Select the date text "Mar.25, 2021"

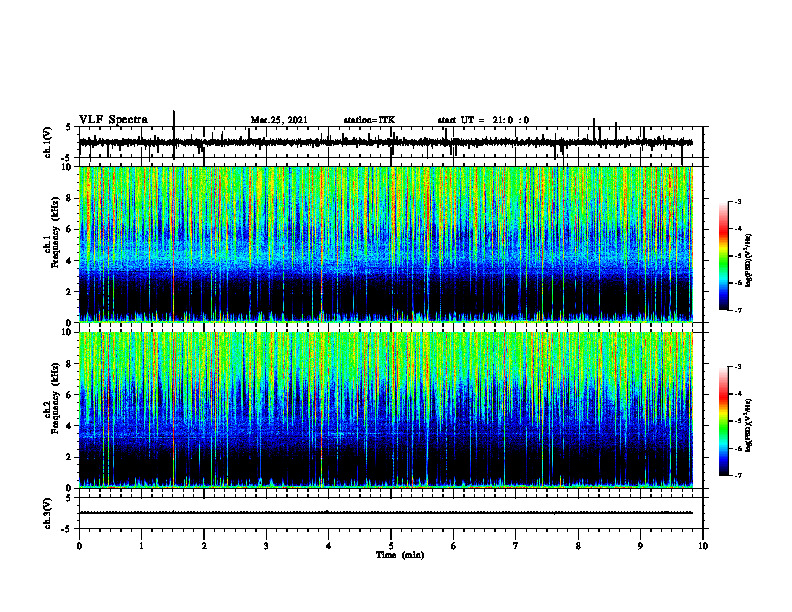279,120
